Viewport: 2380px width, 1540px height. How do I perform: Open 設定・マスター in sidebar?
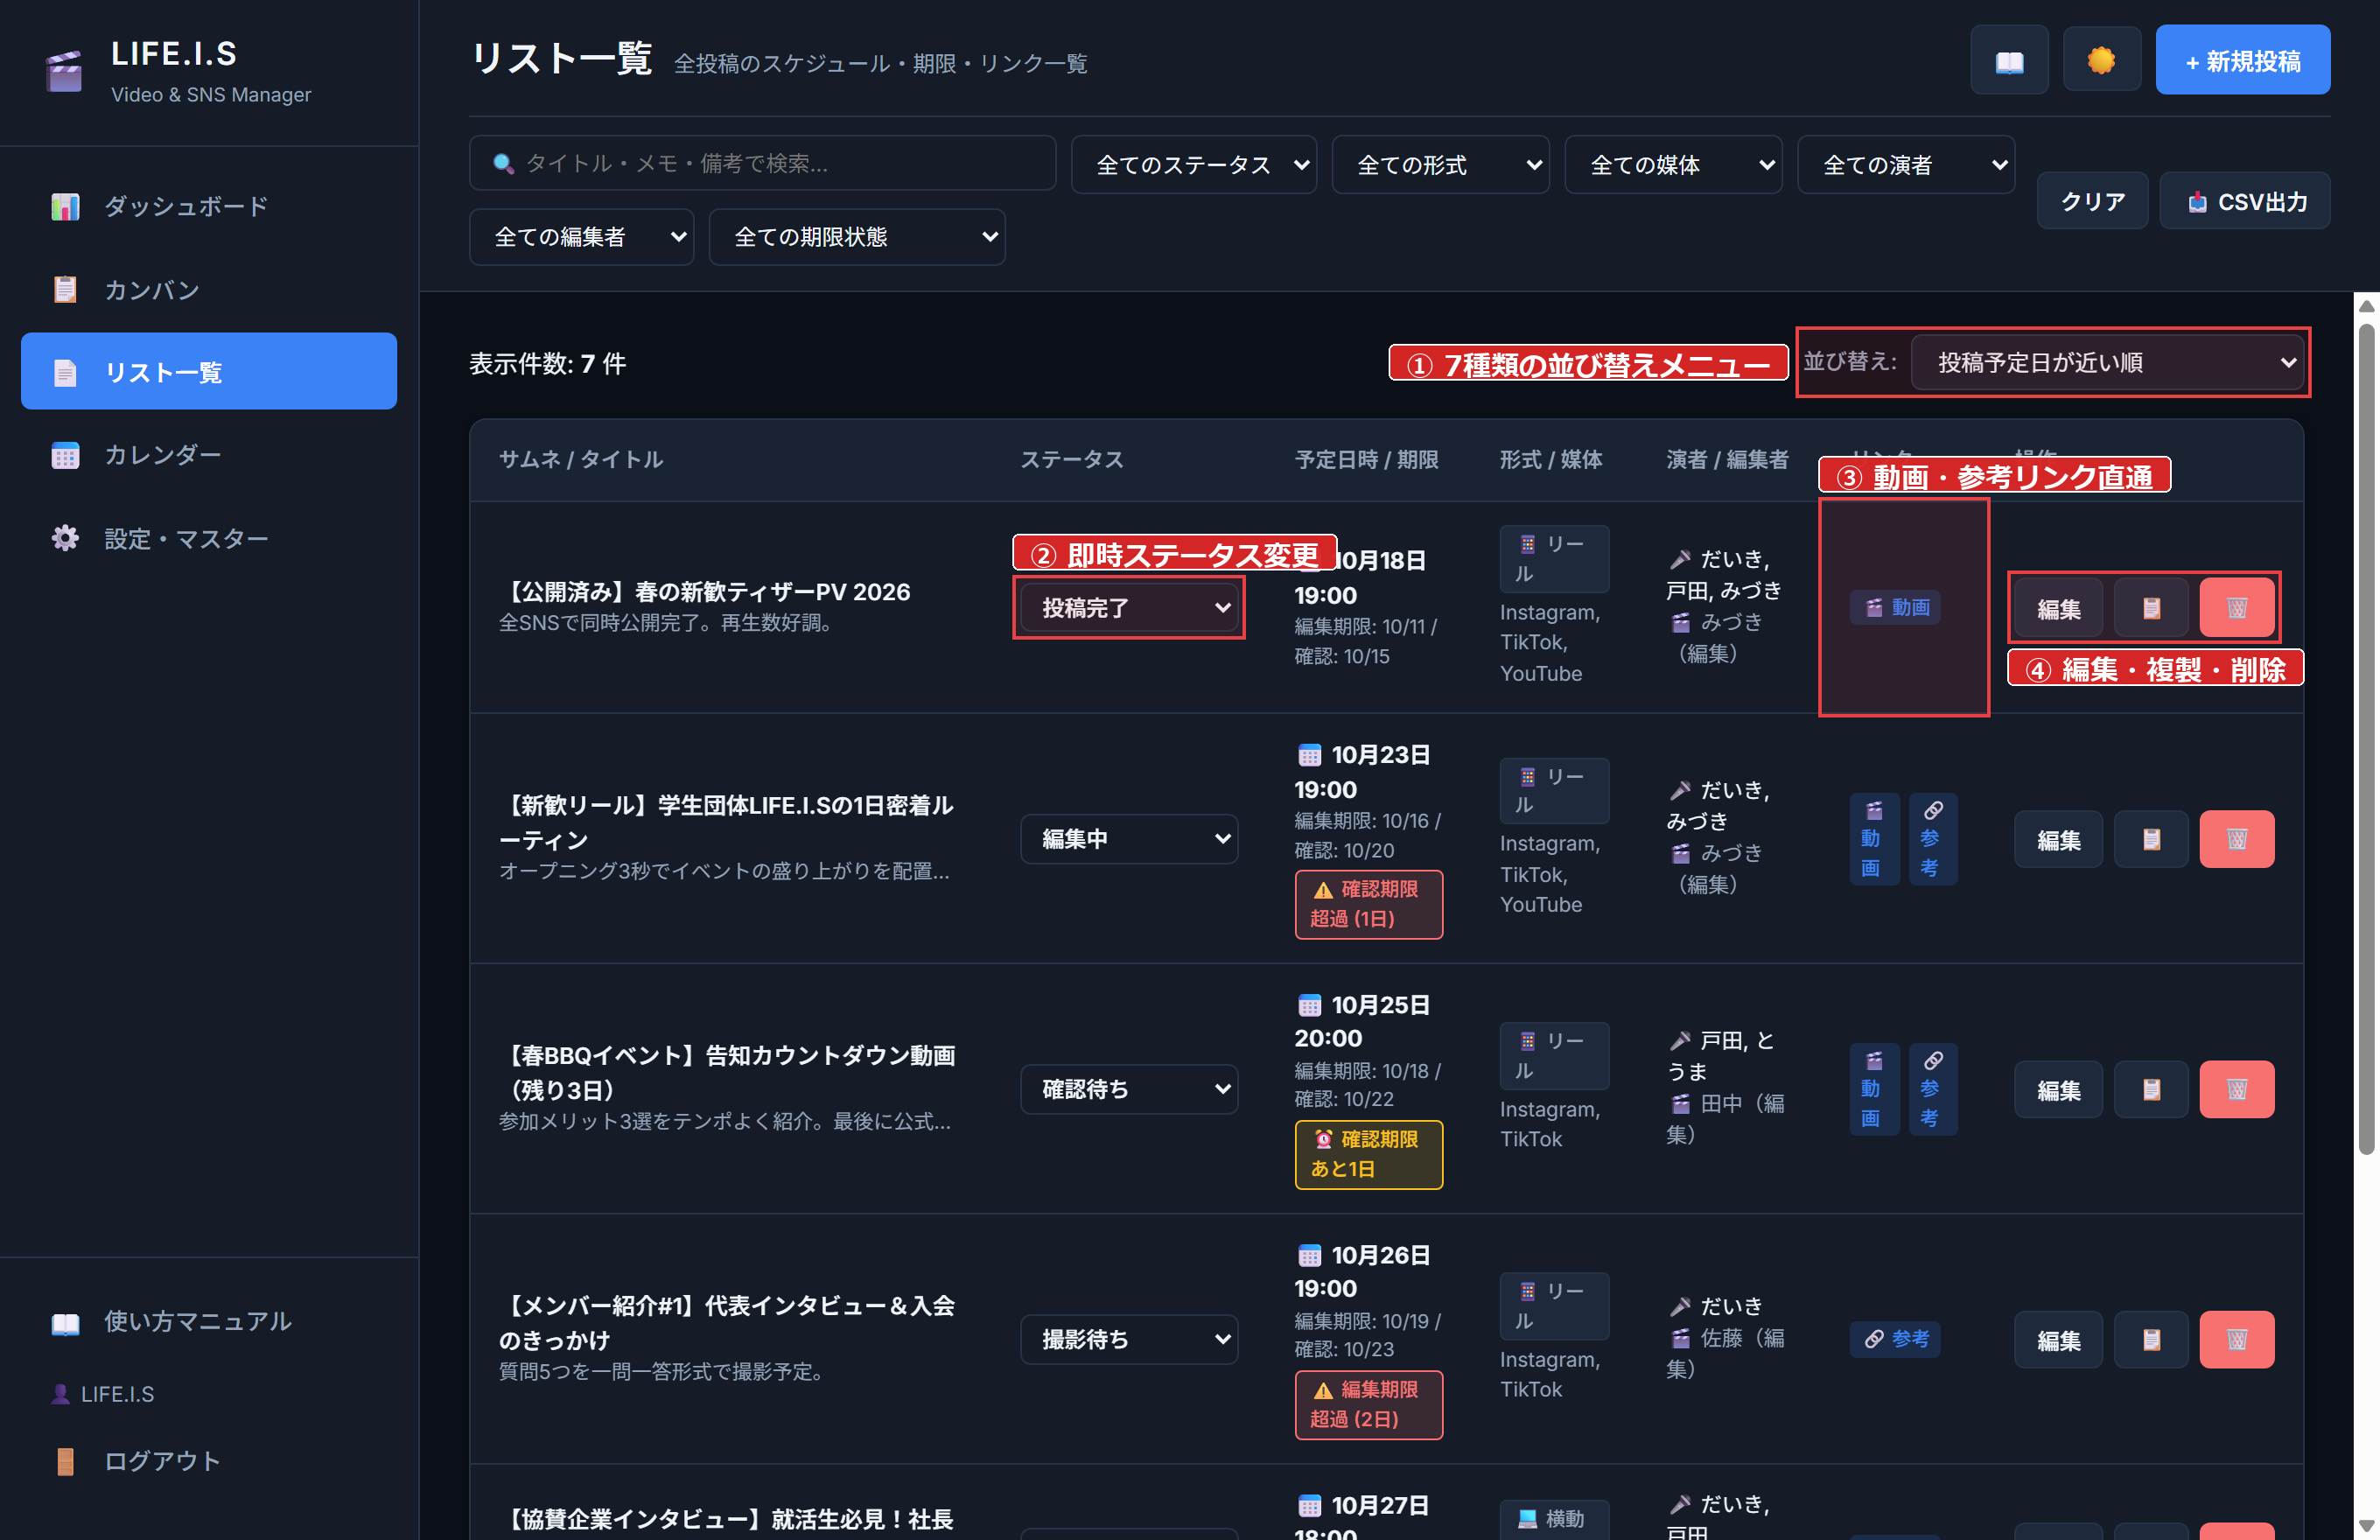point(209,538)
